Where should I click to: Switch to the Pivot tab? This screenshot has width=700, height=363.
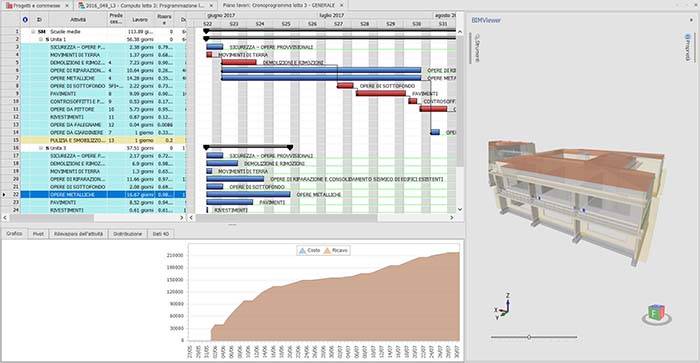(38, 234)
